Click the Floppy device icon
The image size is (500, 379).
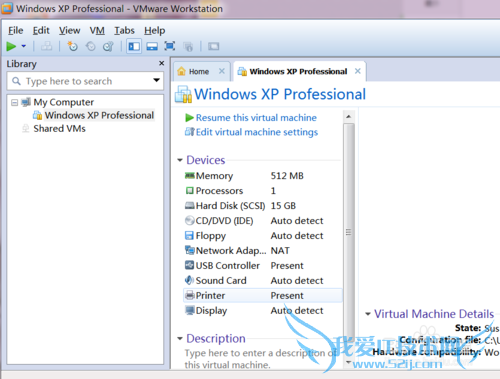[x=189, y=235]
